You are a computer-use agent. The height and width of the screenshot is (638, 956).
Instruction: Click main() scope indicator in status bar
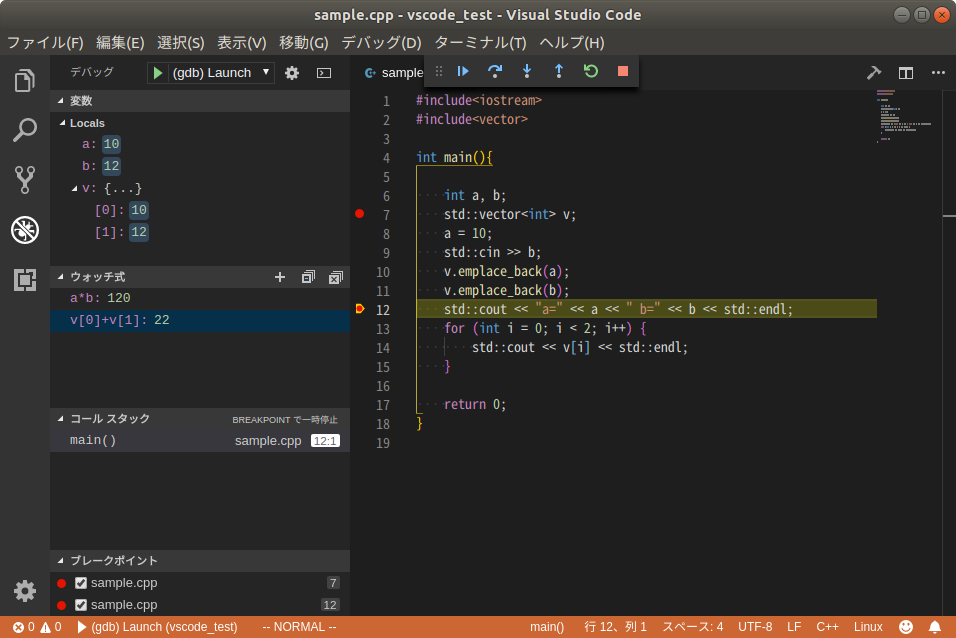pyautogui.click(x=547, y=627)
